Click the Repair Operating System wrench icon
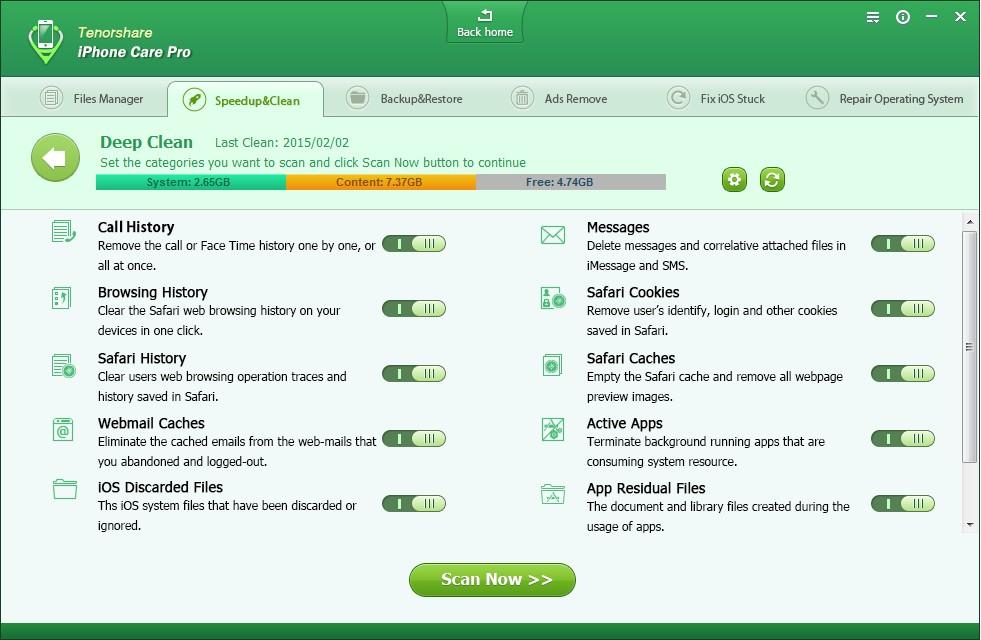Viewport: 981px width, 640px height. (817, 98)
